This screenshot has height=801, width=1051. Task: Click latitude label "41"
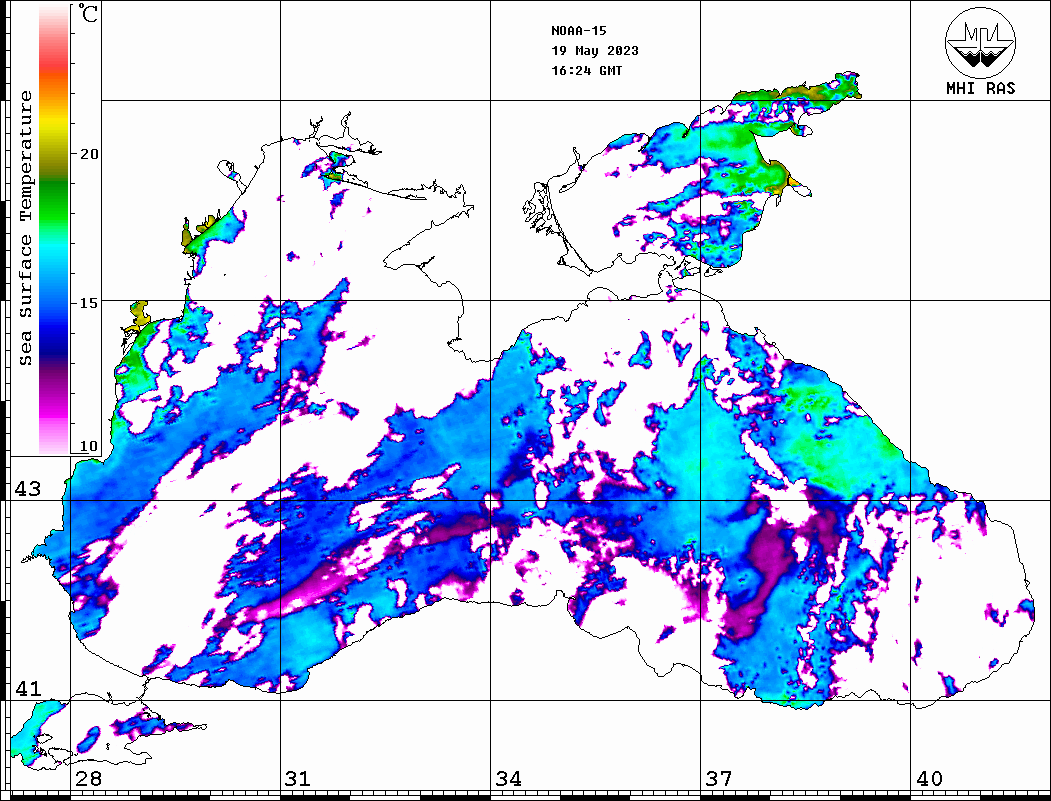[28, 689]
